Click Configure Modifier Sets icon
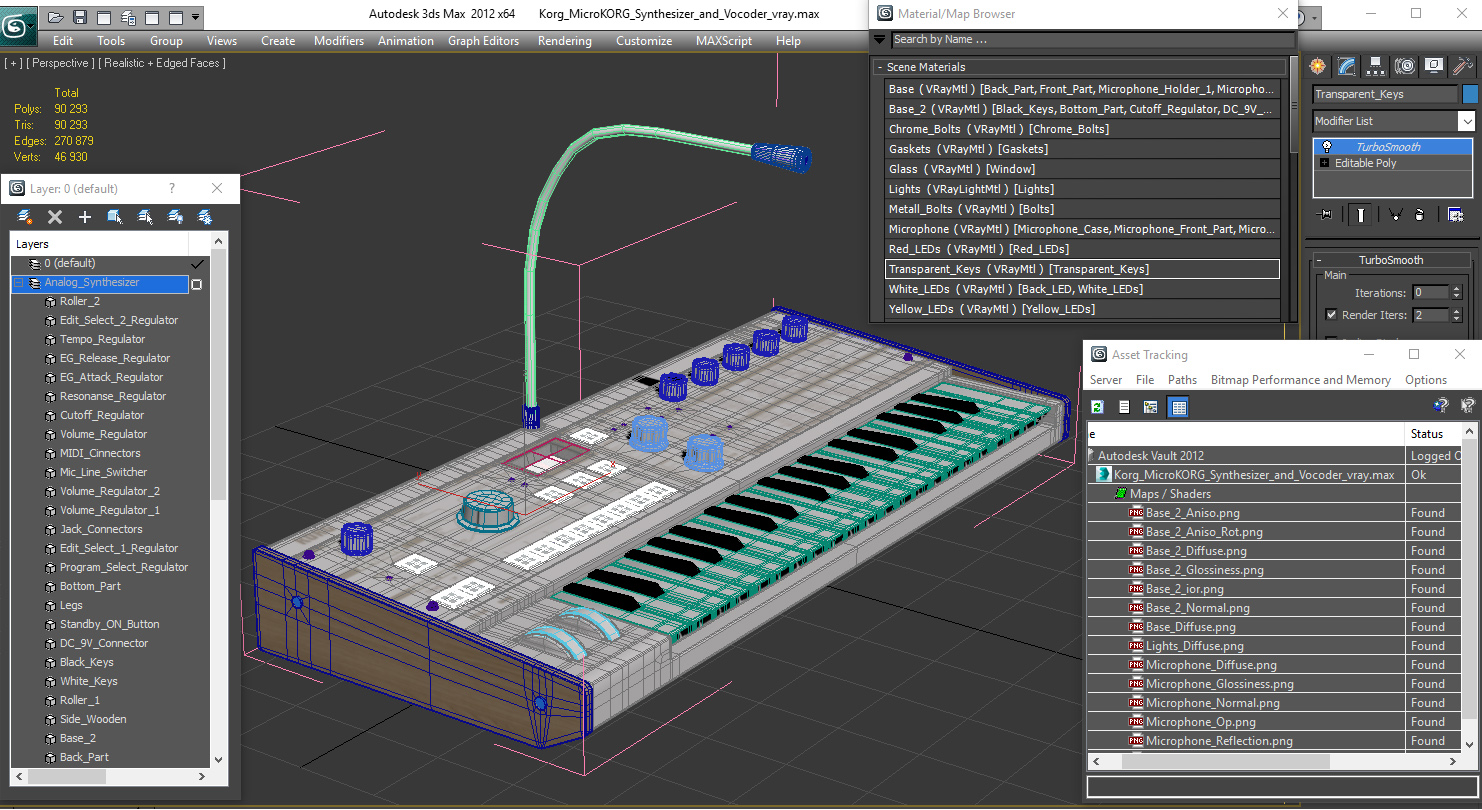Viewport: 1482px width, 810px height. [x=1455, y=214]
